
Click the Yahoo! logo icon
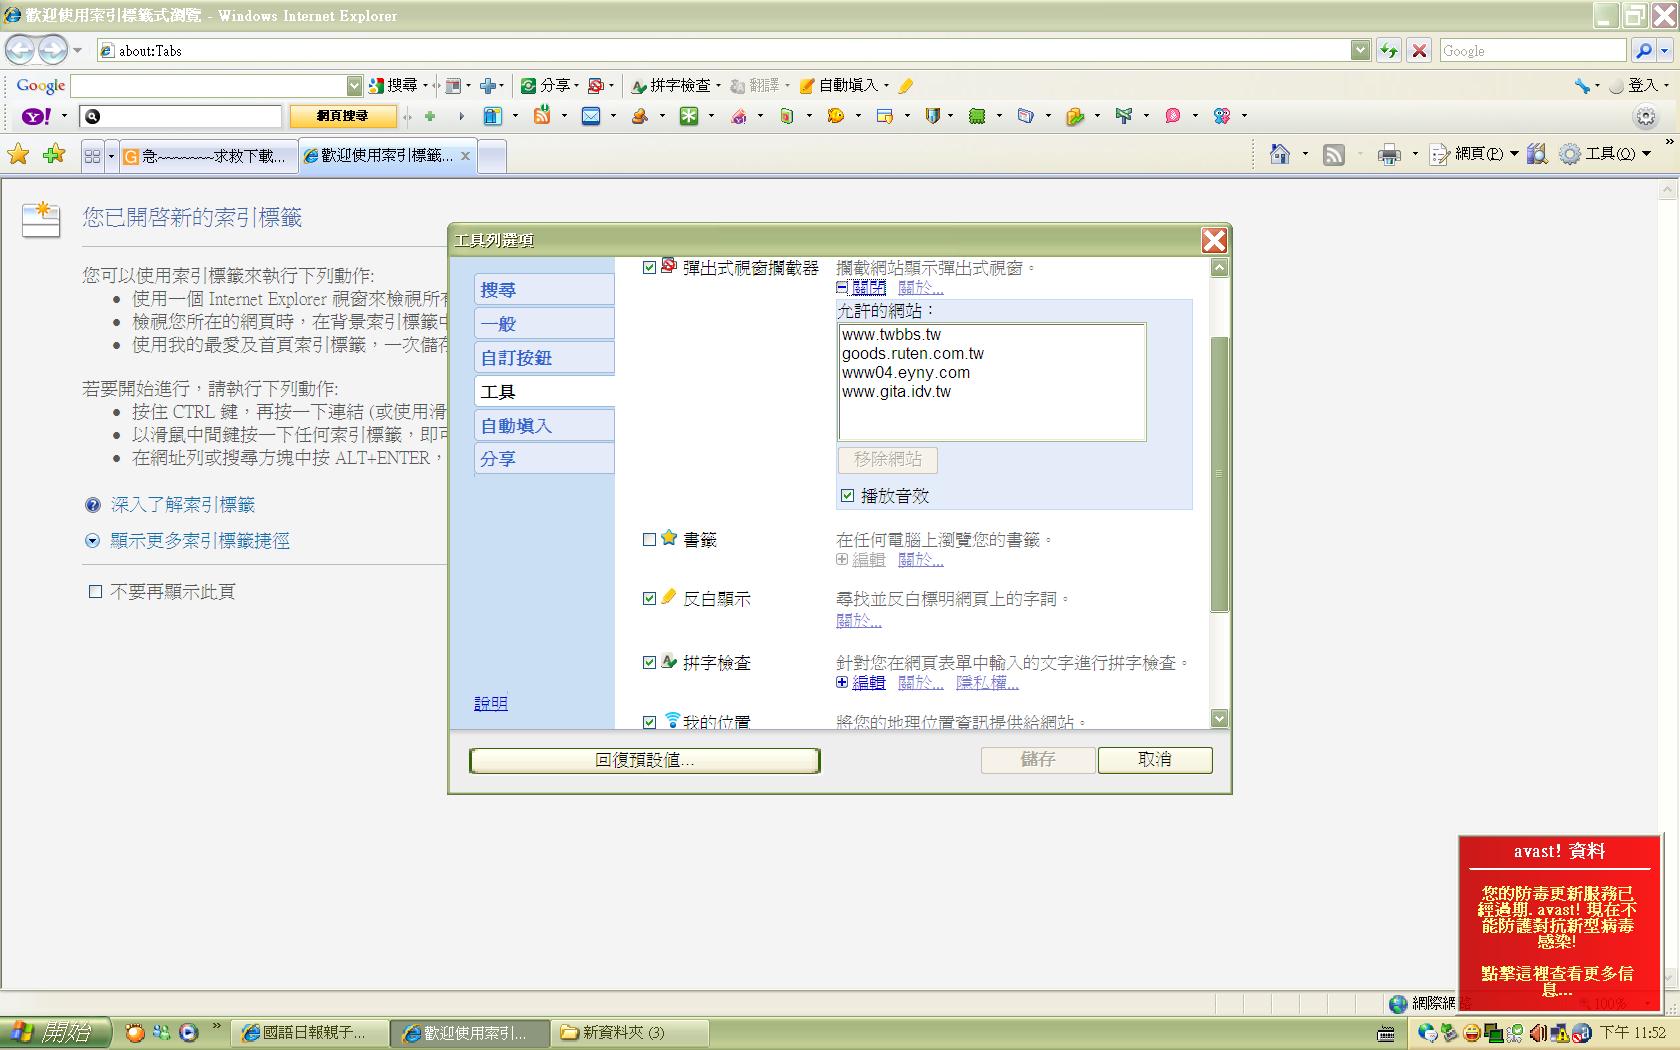pyautogui.click(x=36, y=116)
